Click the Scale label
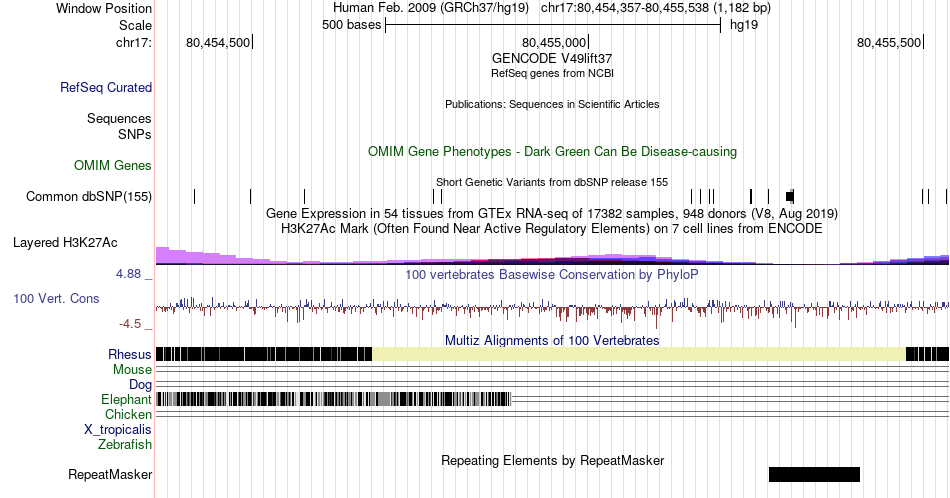This screenshot has height=498, width=950. click(x=135, y=25)
